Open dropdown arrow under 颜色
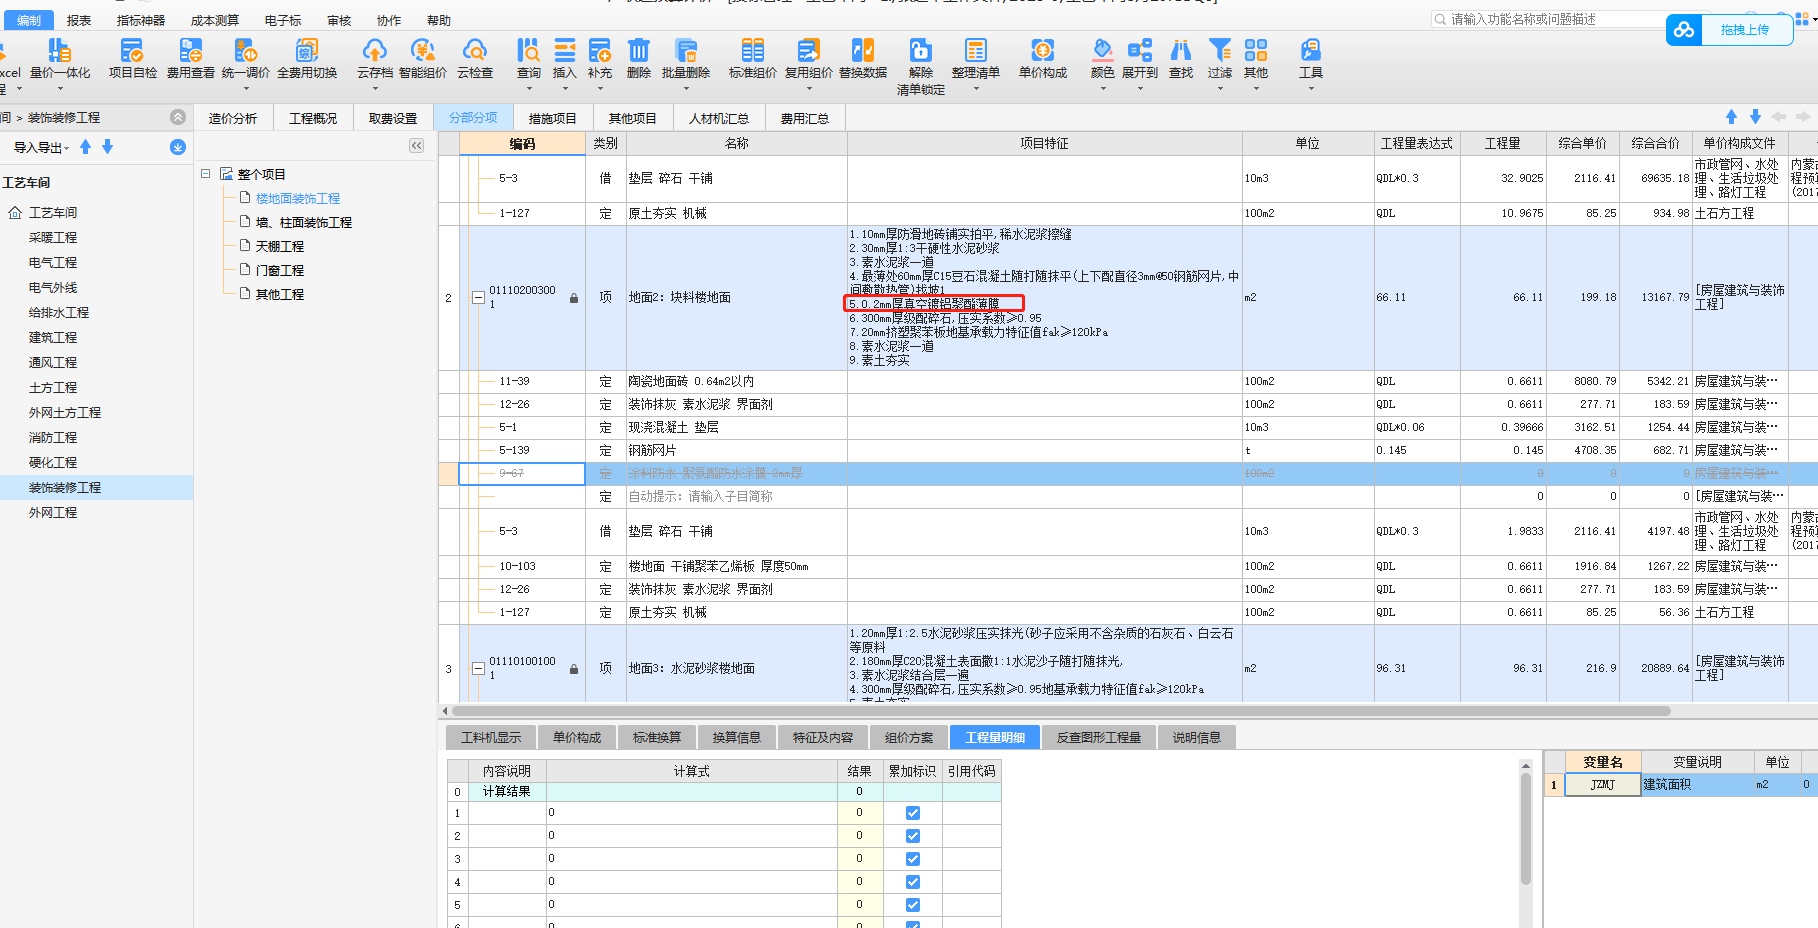This screenshot has width=1818, height=928. 1103,89
